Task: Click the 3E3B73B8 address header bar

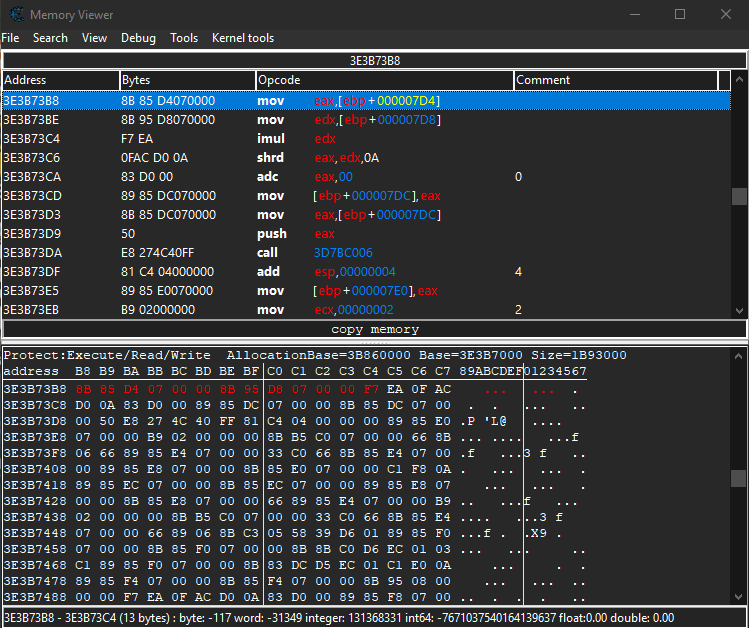Action: click(374, 61)
